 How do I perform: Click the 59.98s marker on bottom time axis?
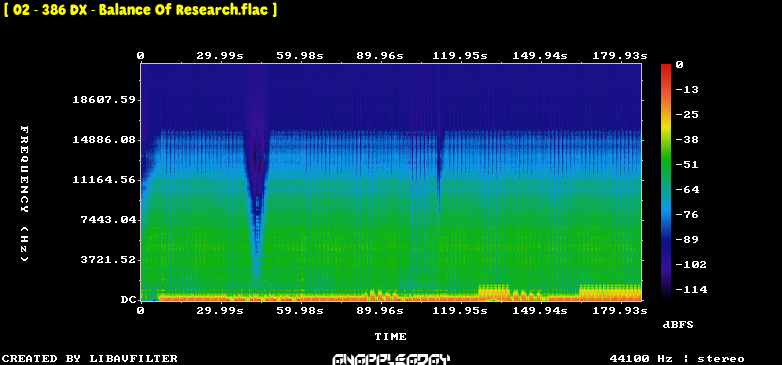300,311
